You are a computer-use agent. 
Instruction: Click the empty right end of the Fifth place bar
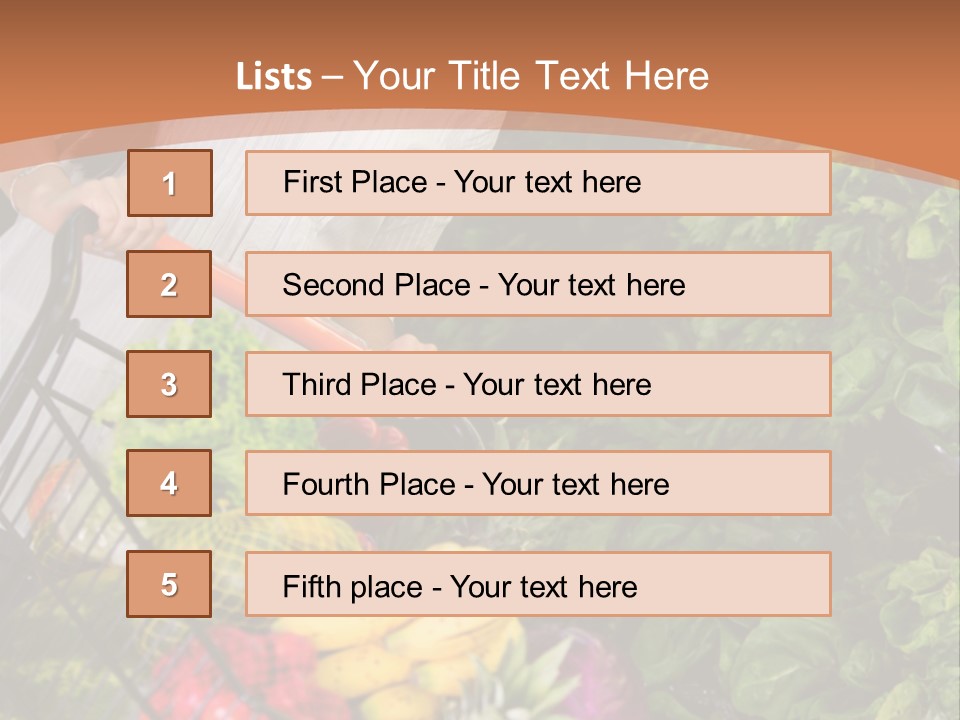click(760, 585)
